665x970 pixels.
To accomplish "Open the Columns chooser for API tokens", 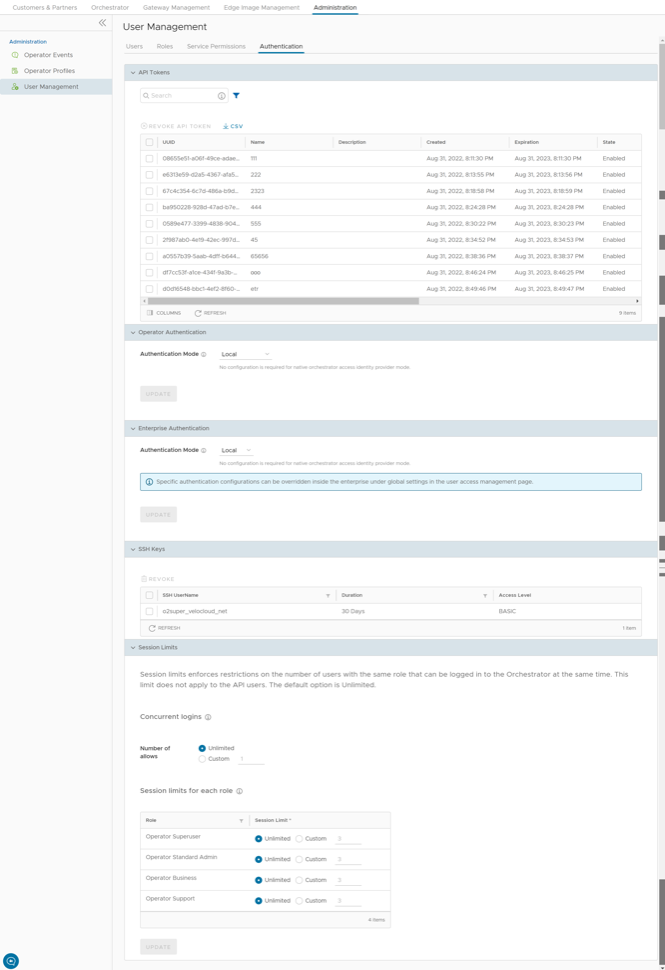I will tap(165, 313).
